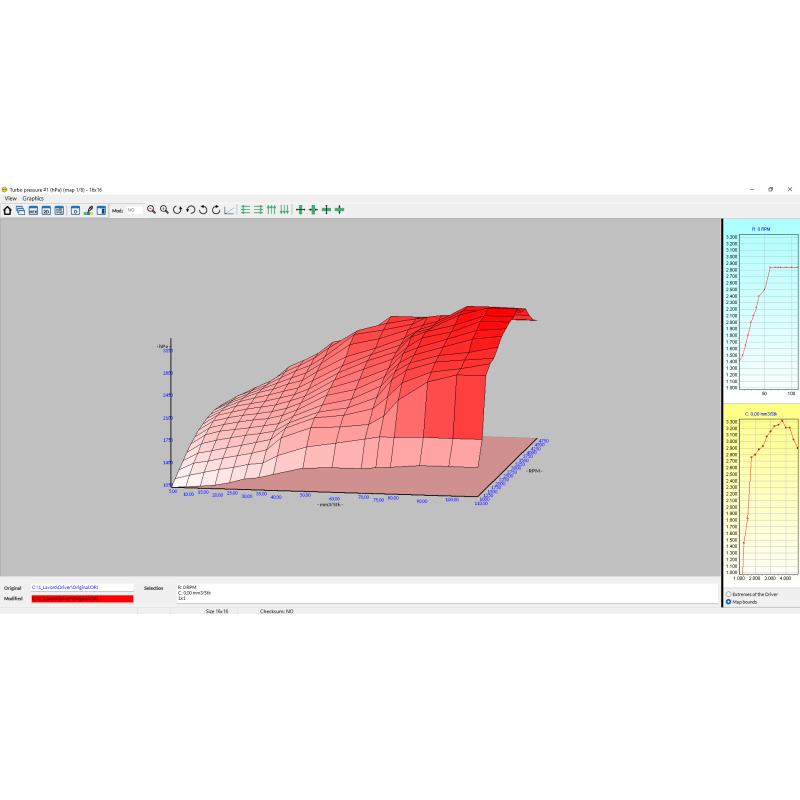The width and height of the screenshot is (800, 800).
Task: Click the line chart axes icon
Action: tap(229, 210)
